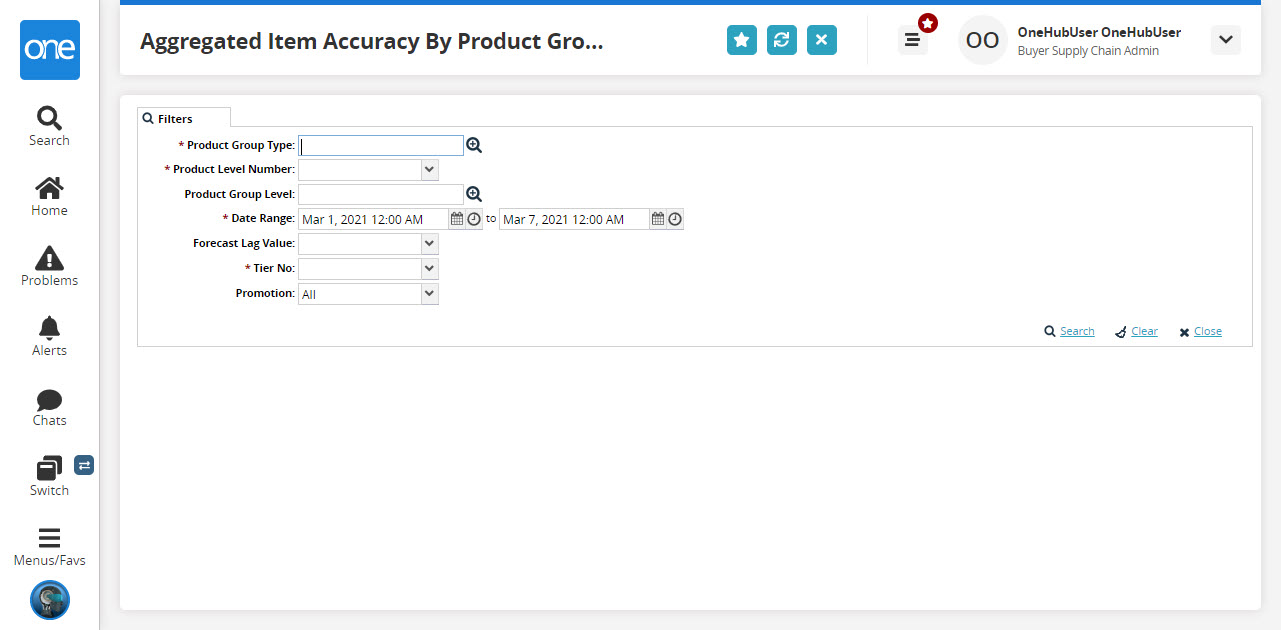Refresh the report with the reload icon
Screen dimensions: 1281x630
[x=782, y=40]
